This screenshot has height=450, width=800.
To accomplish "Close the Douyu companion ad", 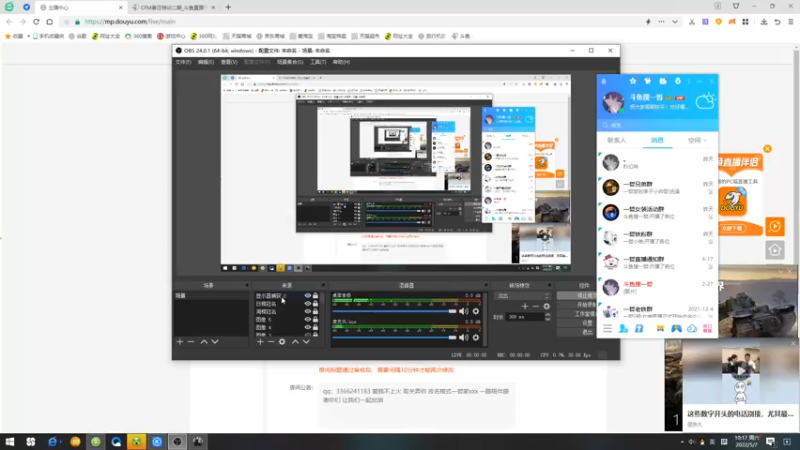I will coord(767,148).
